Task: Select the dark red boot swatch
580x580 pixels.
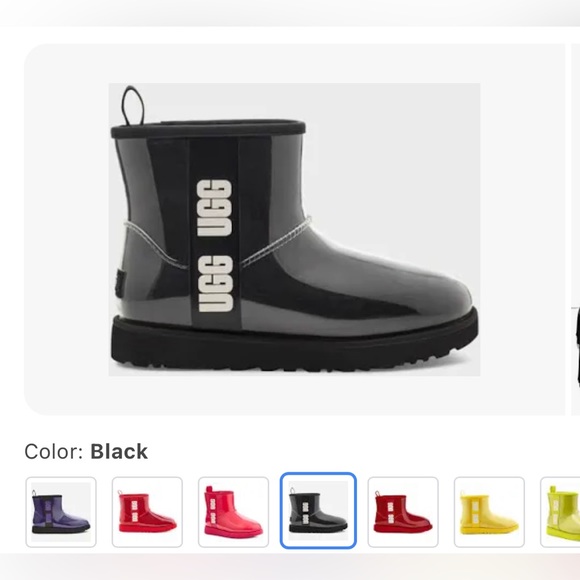Action: (403, 512)
